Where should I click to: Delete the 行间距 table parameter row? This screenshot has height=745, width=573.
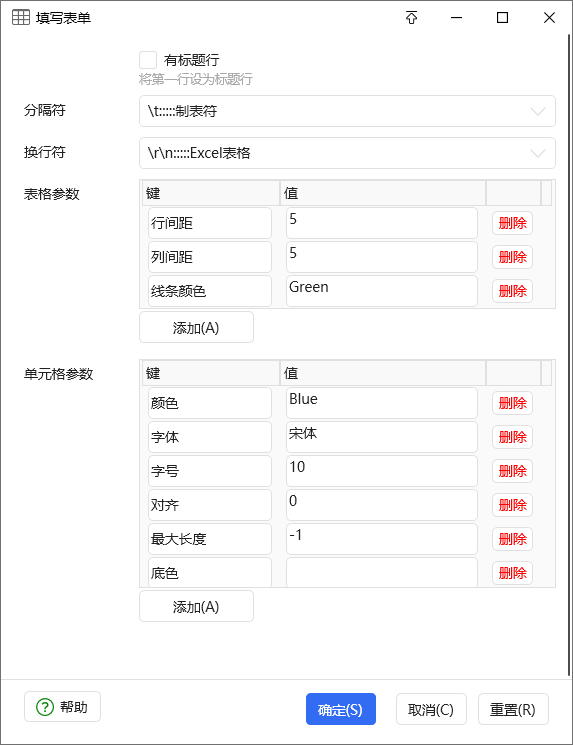512,223
